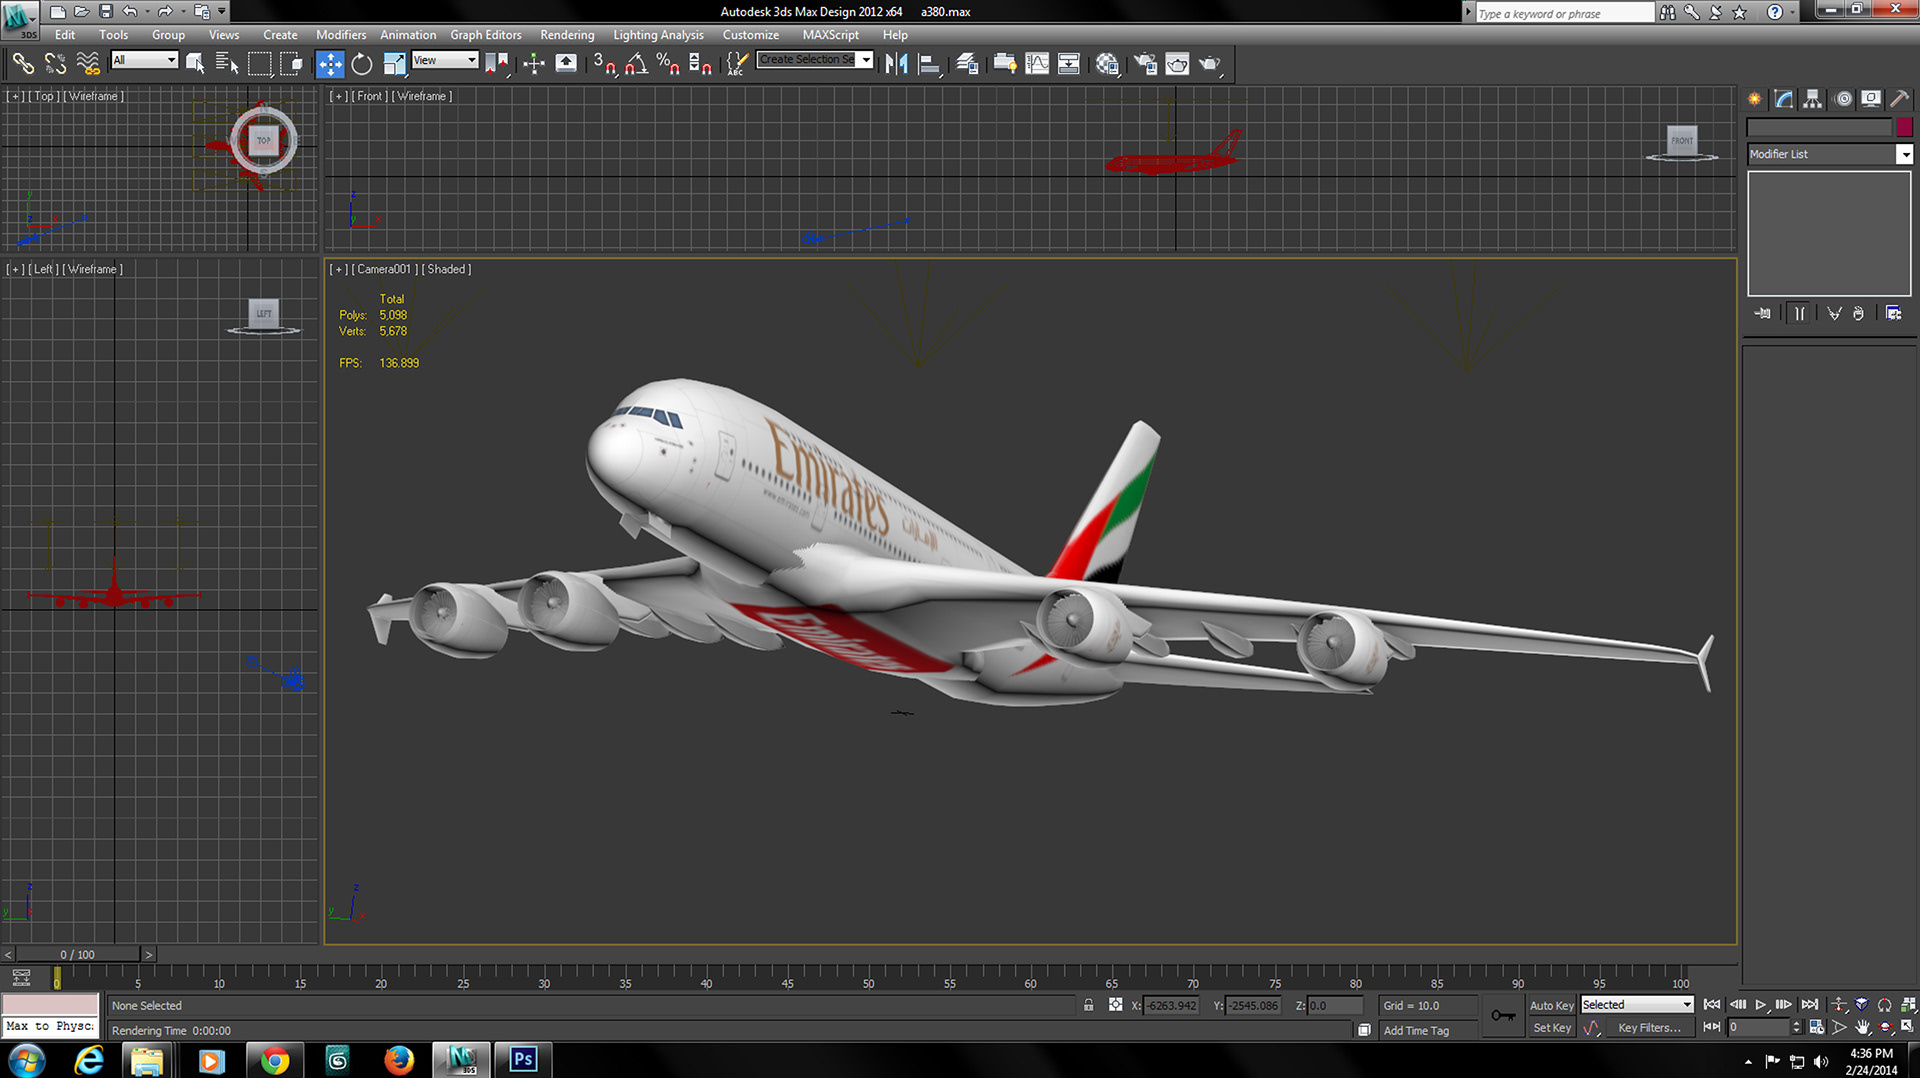Viewport: 1920px width, 1078px height.
Task: Toggle the Selection Lock padlock
Action: pyautogui.click(x=1088, y=1005)
